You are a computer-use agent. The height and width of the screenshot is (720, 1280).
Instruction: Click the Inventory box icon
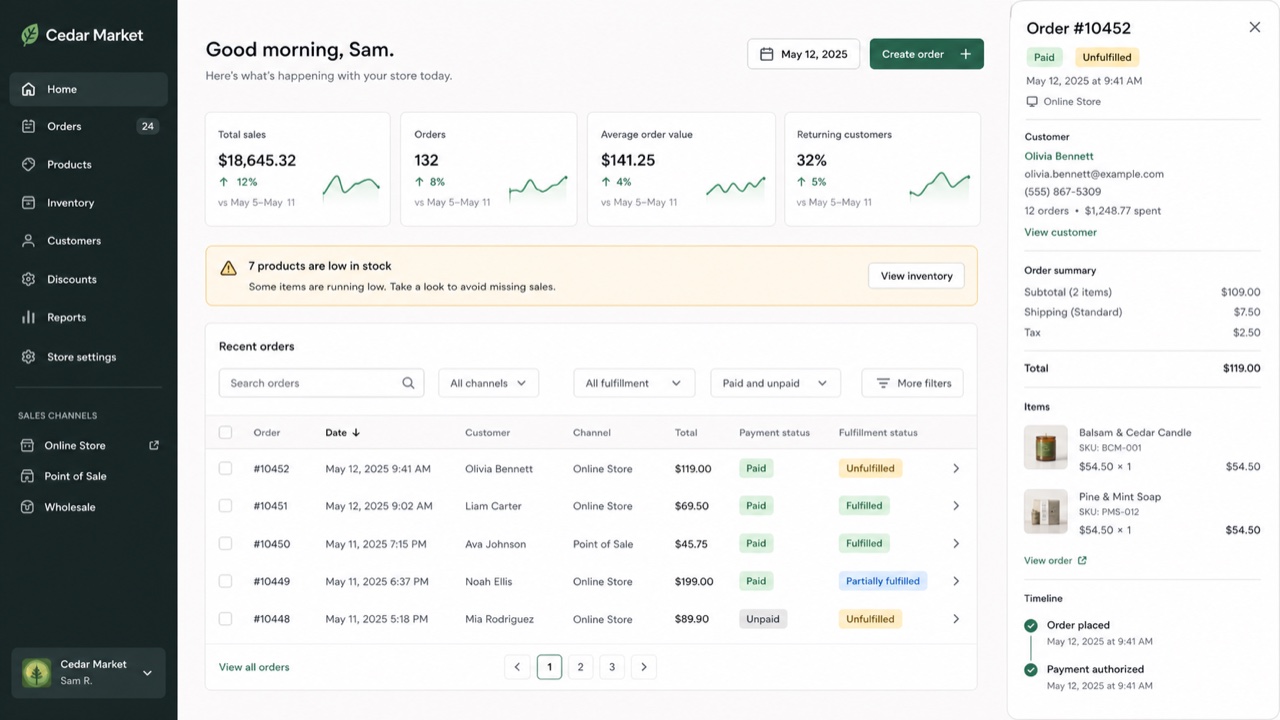(28, 202)
